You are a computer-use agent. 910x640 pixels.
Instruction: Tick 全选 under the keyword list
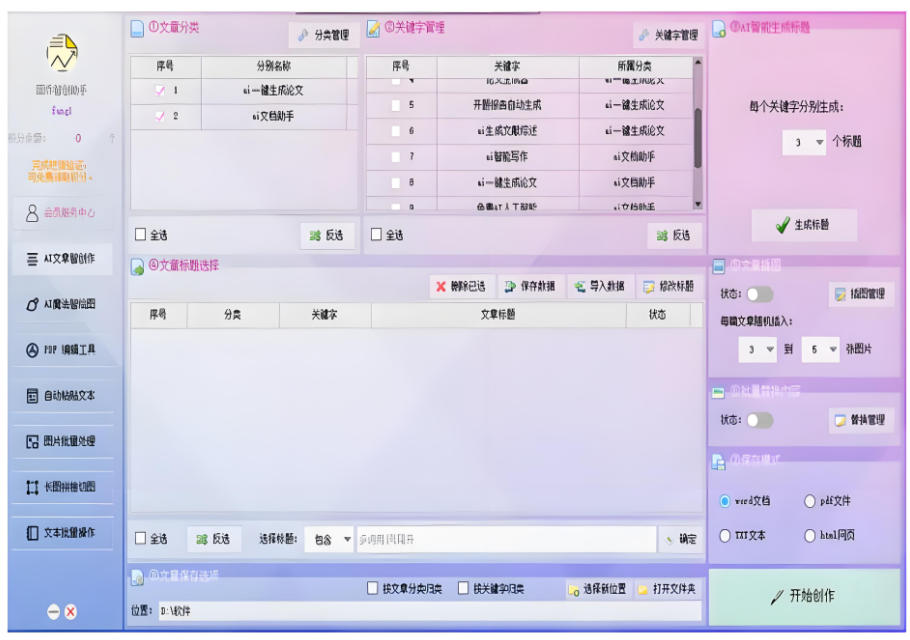[x=376, y=234]
